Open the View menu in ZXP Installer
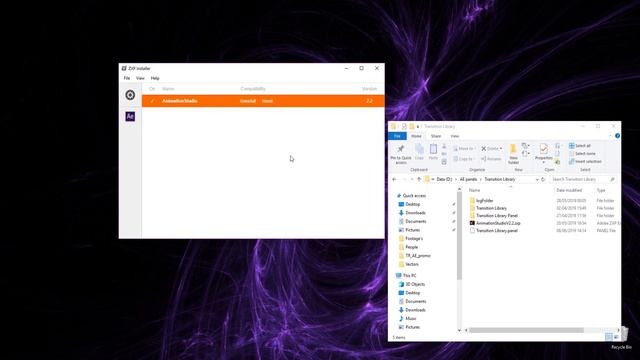Screen dimensions: 640x360 click(x=140, y=78)
